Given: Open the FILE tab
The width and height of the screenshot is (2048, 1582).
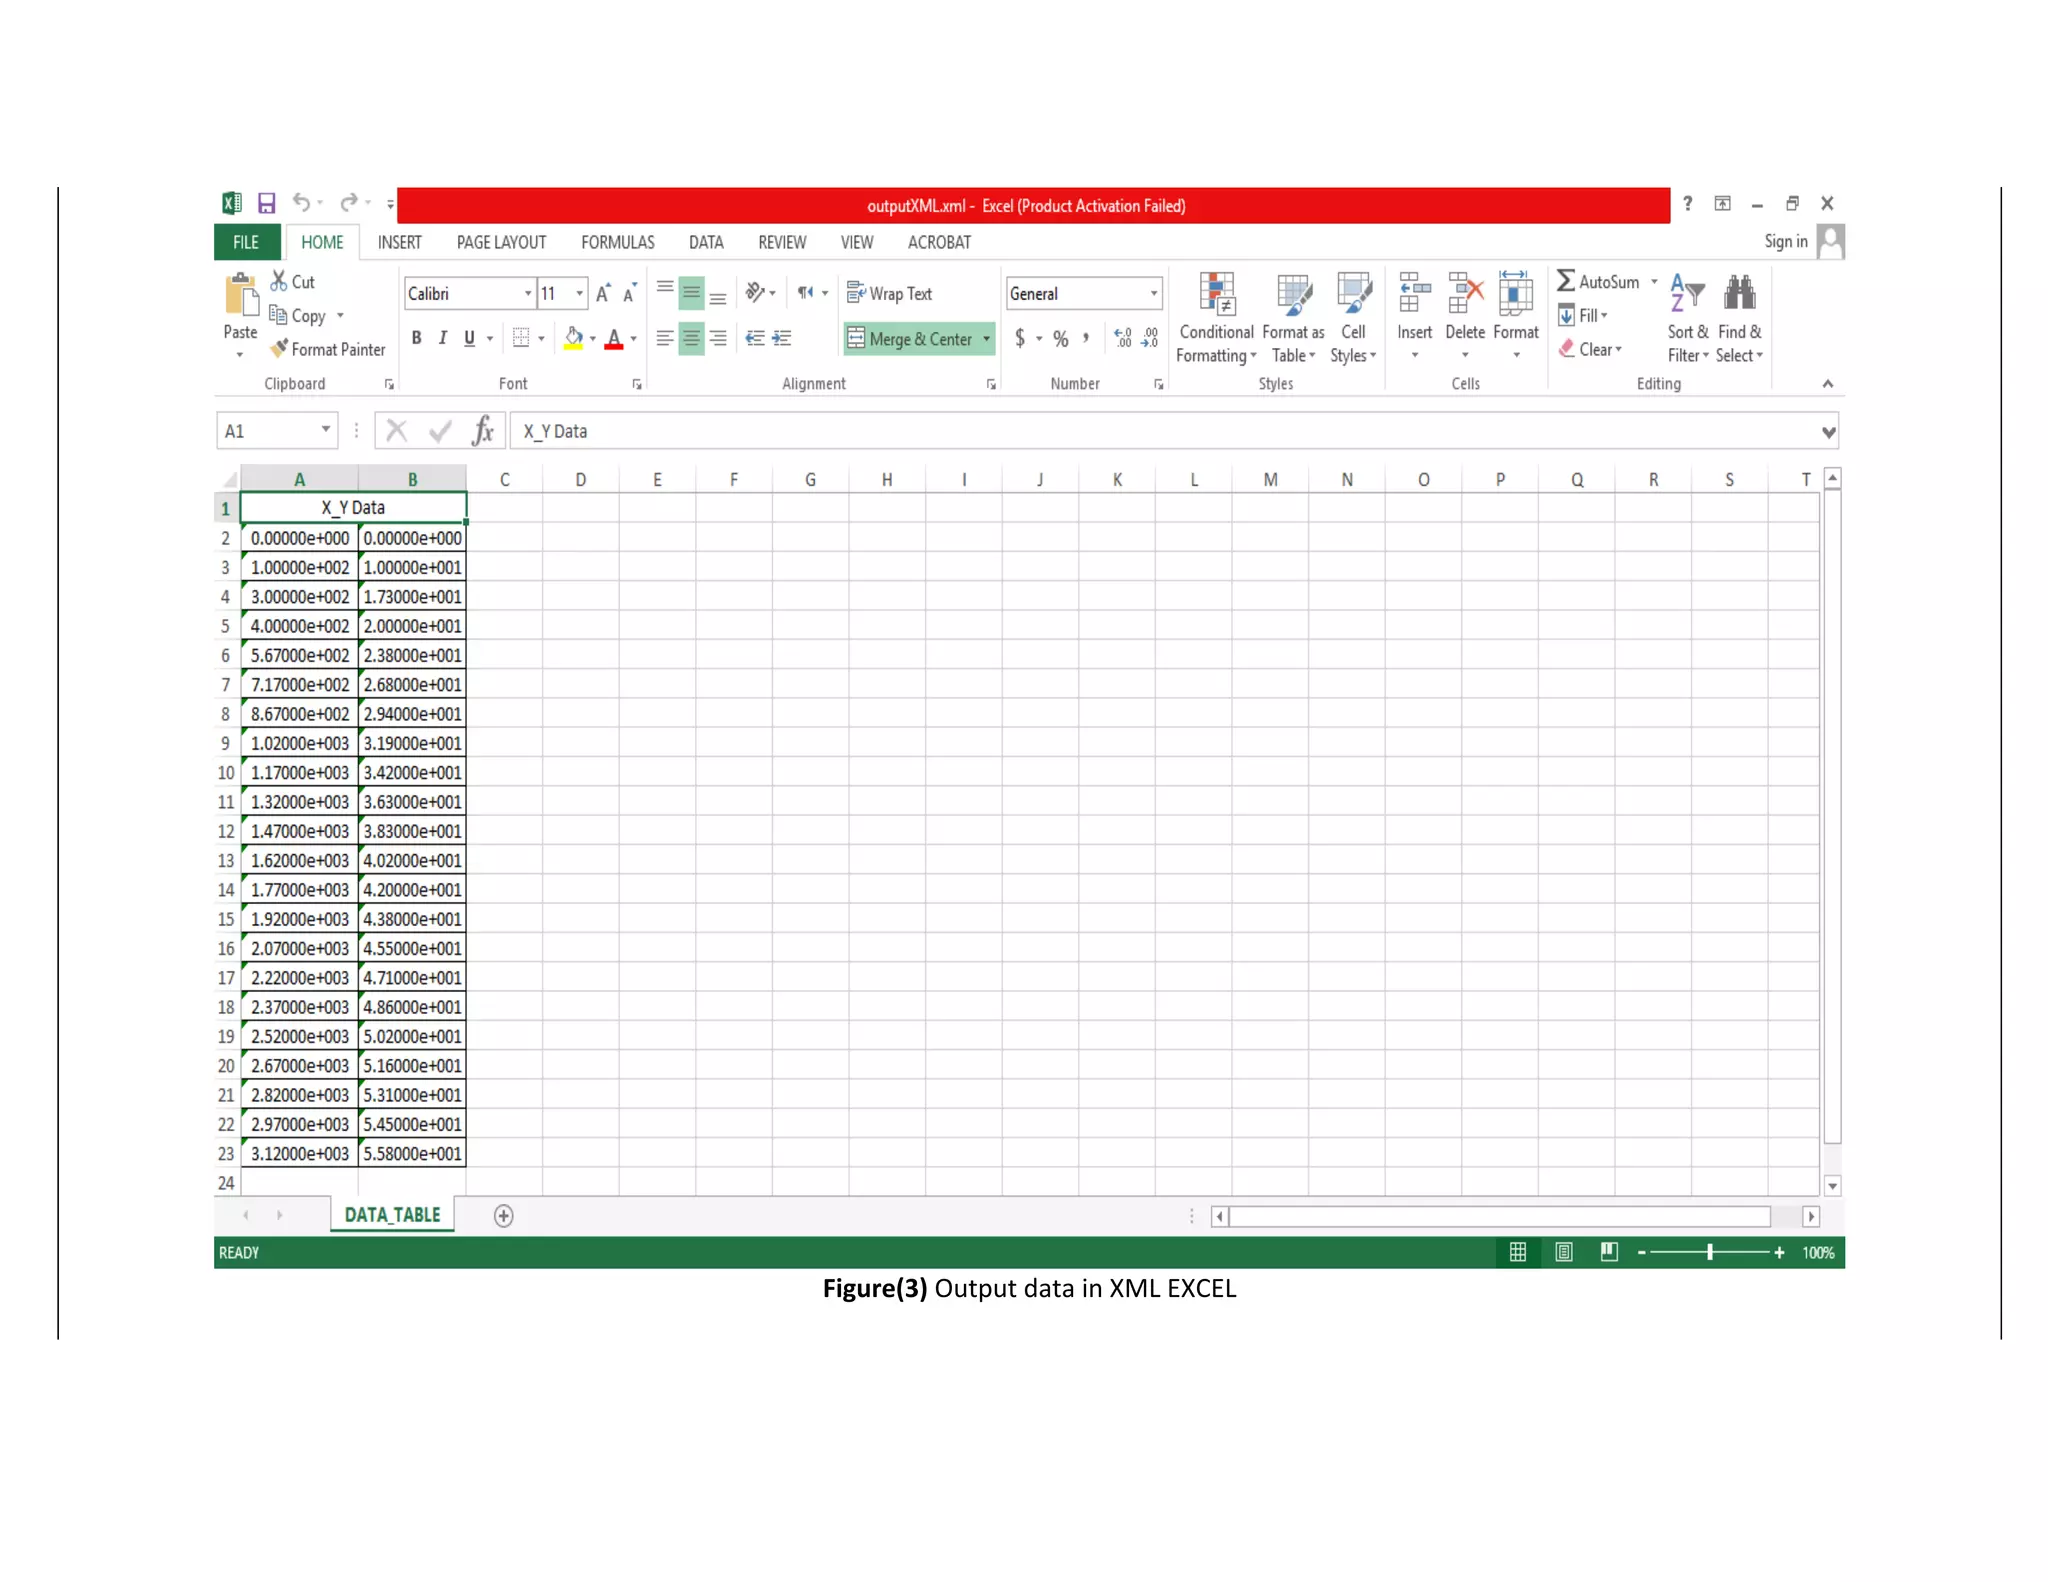Looking at the screenshot, I should click(246, 242).
